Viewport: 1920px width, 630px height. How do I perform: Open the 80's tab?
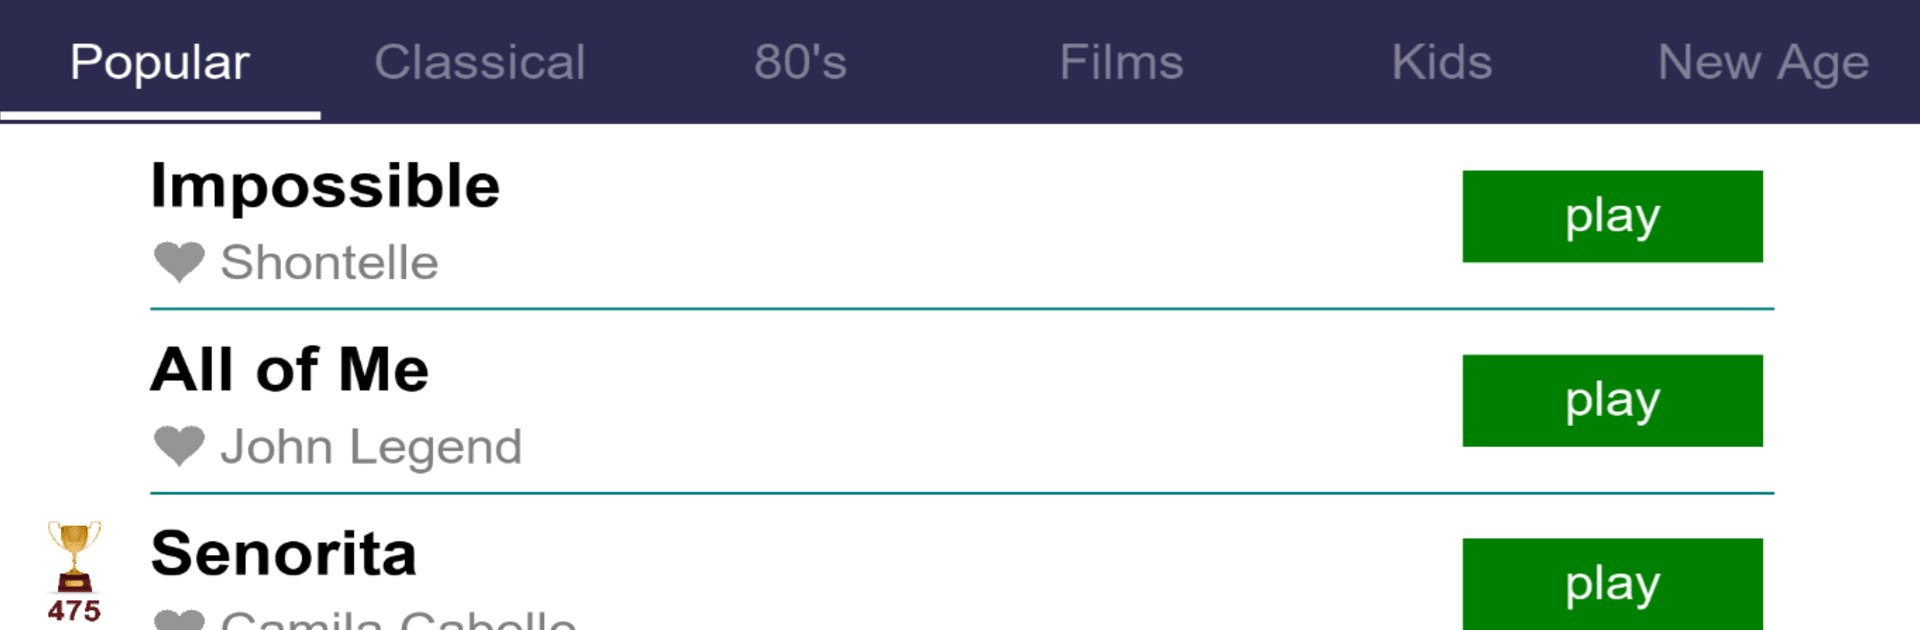pos(800,62)
